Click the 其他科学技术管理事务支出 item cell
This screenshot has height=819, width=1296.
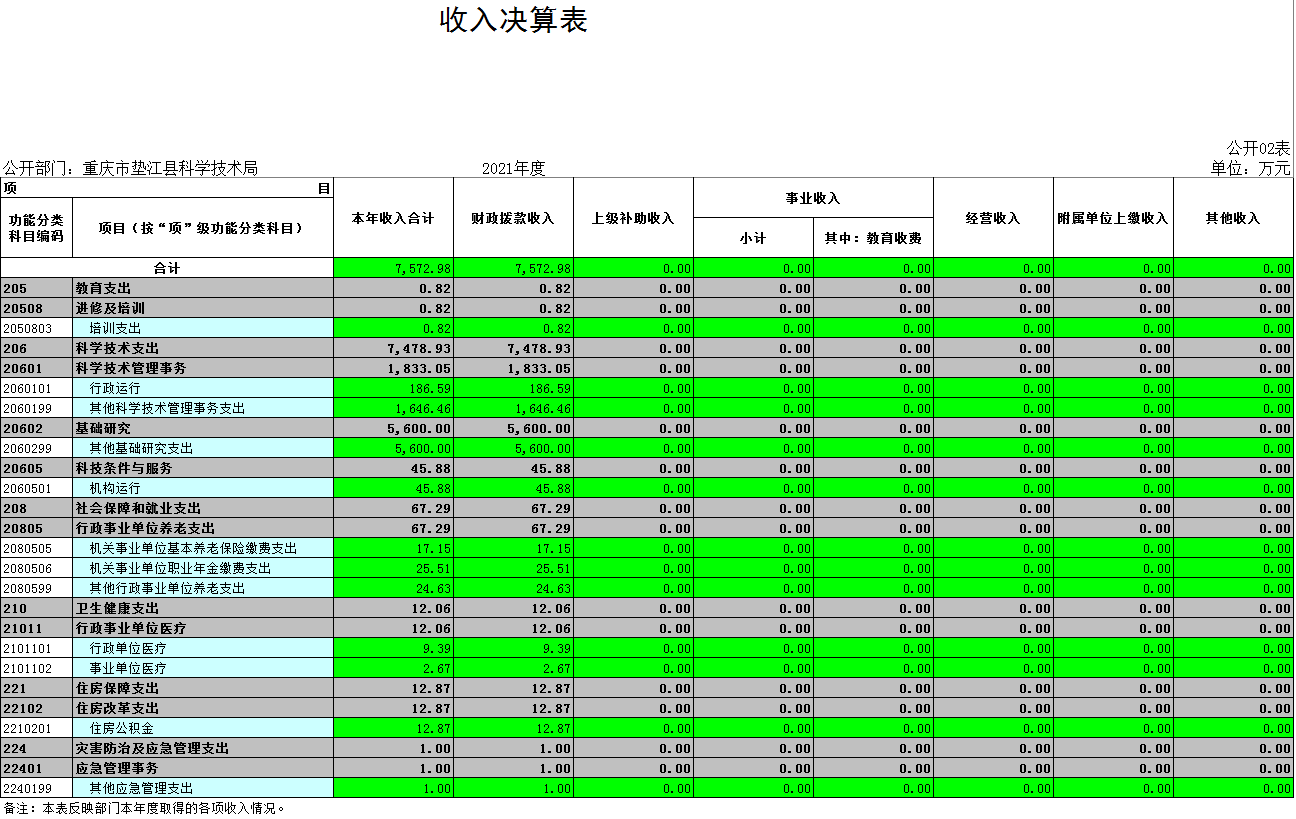(167, 408)
